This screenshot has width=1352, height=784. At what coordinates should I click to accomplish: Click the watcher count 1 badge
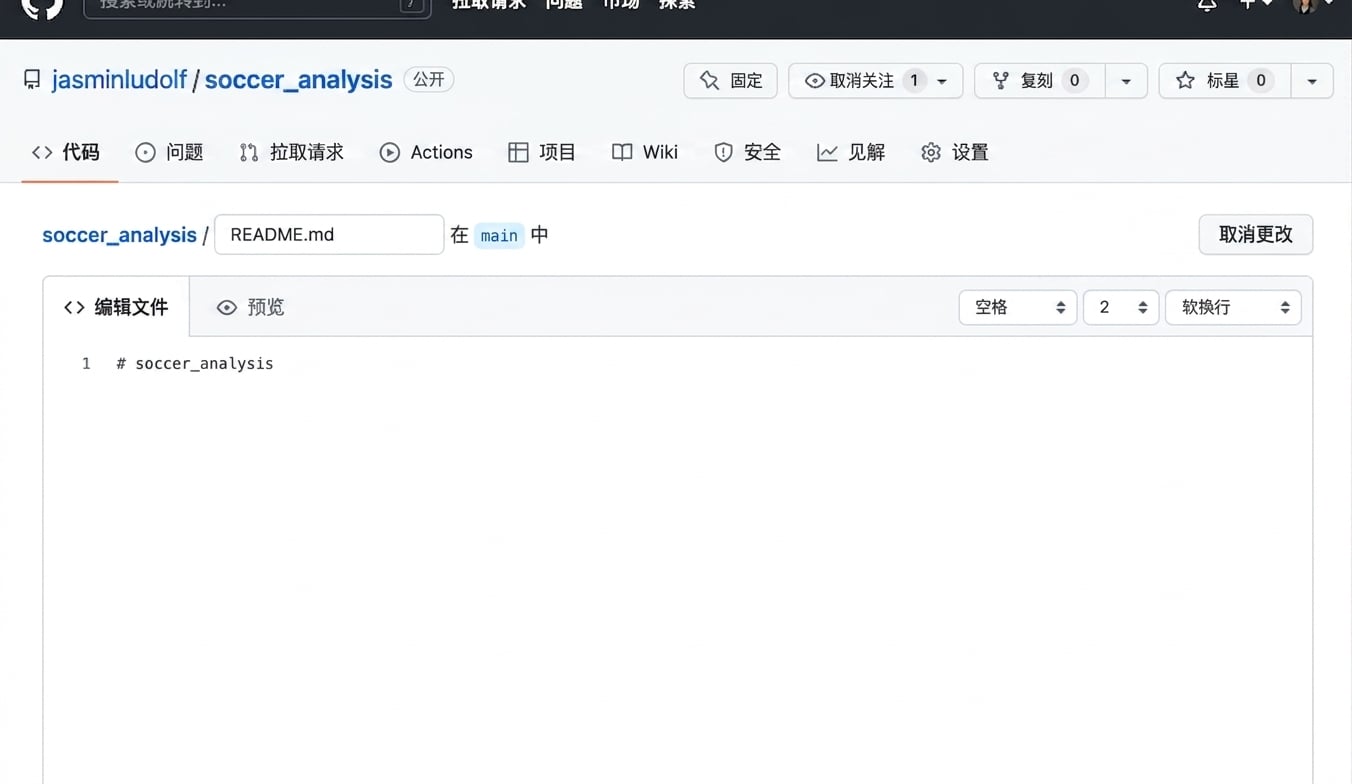[913, 81]
